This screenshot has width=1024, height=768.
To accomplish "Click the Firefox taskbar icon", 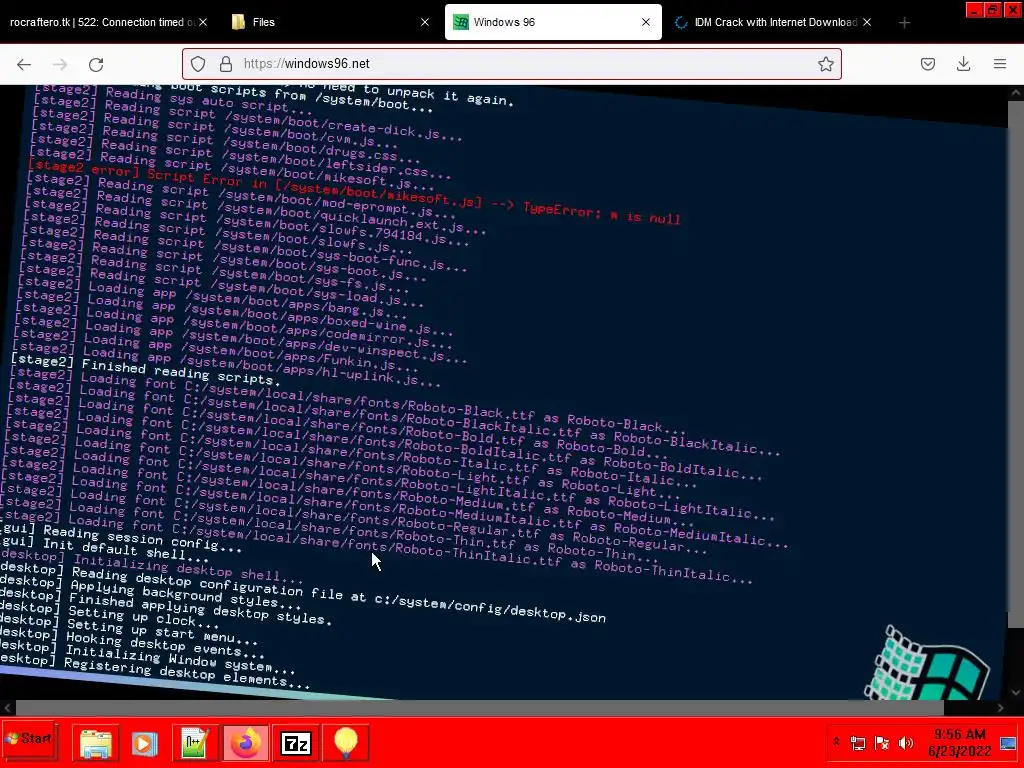I will click(x=246, y=743).
